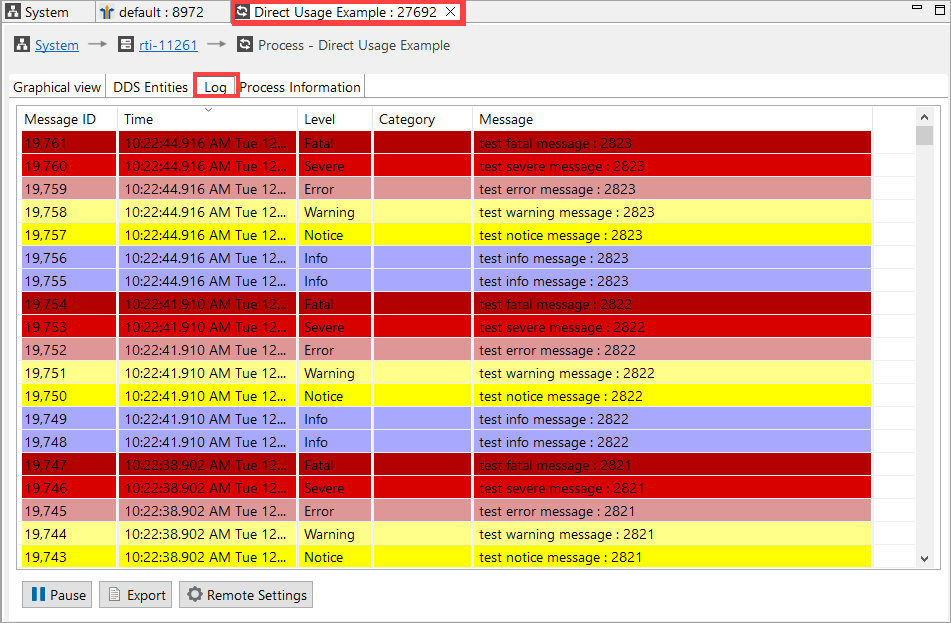Select log row with ID 19,752
Image resolution: width=951 pixels, height=623 pixels.
click(x=446, y=351)
